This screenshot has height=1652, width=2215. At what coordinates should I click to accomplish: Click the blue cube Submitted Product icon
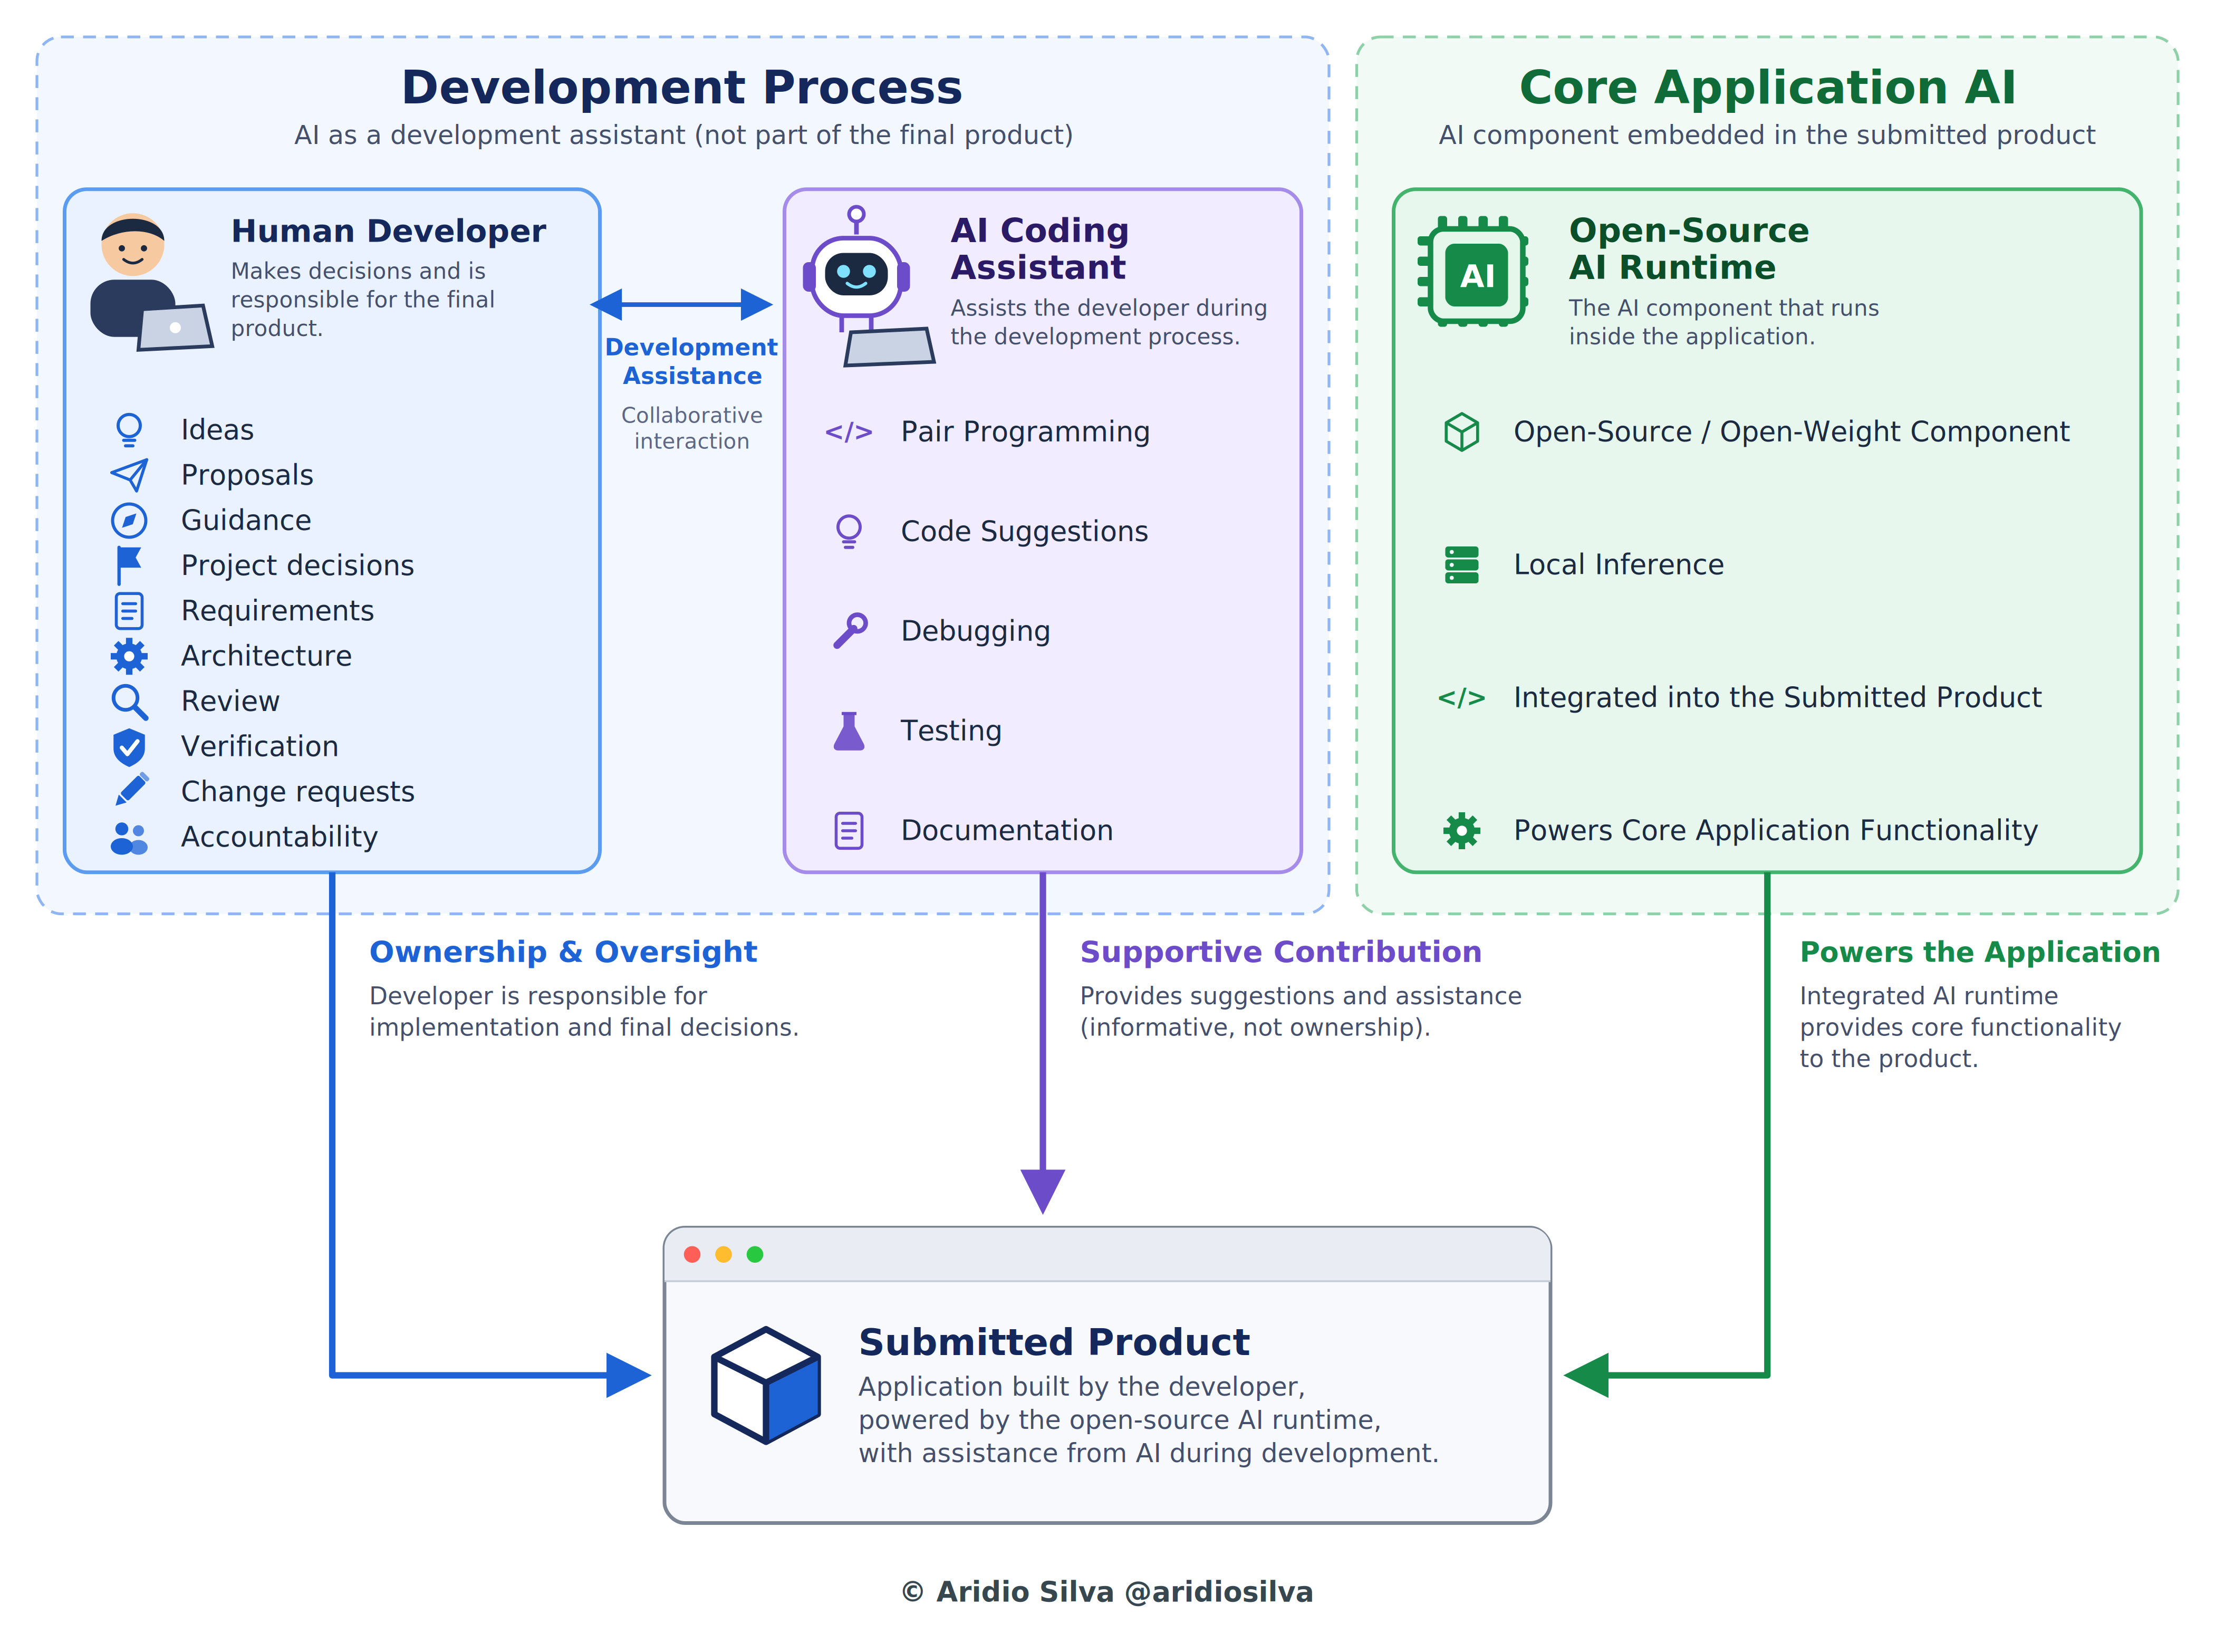tap(766, 1385)
